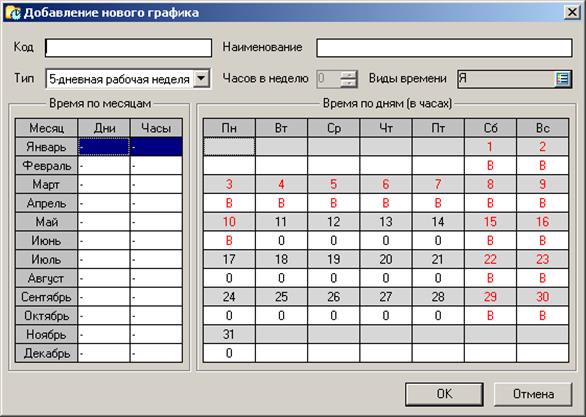Select calendar day 10 cell

click(229, 222)
